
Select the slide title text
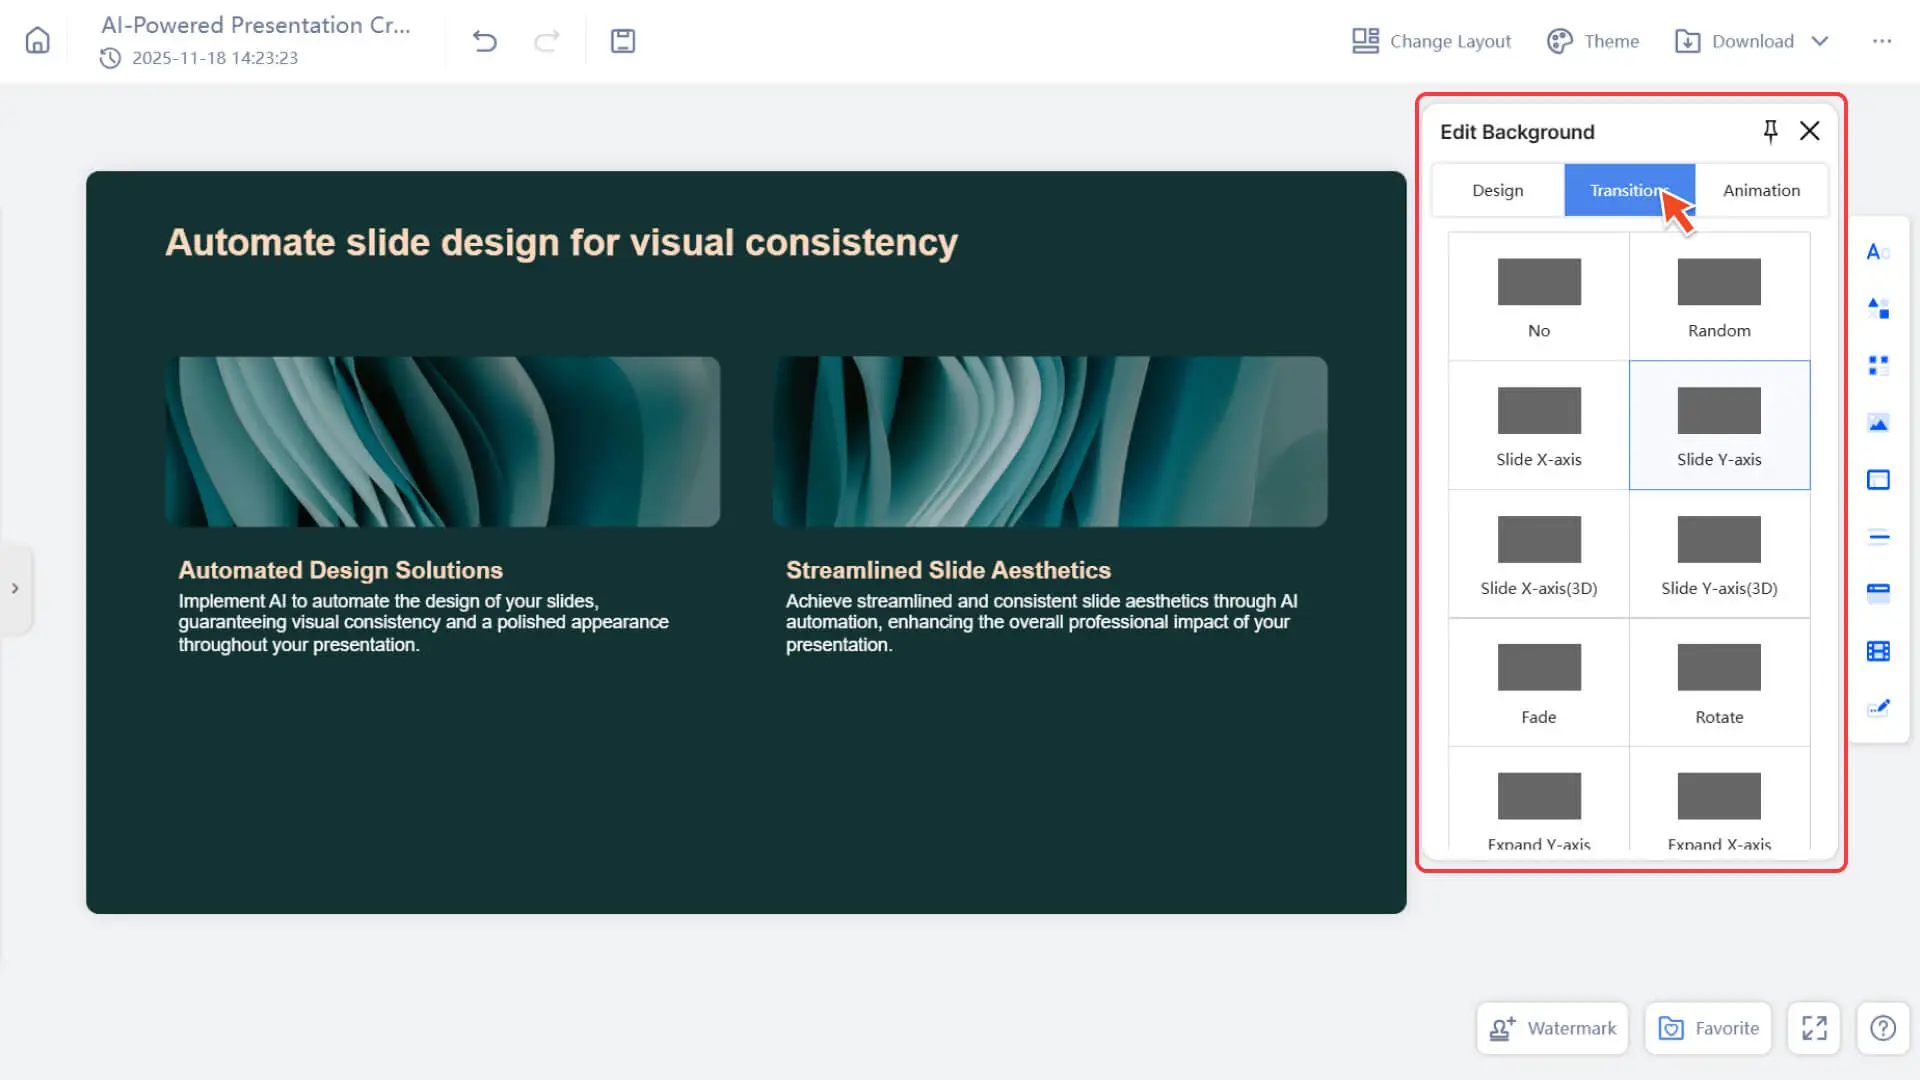coord(561,242)
